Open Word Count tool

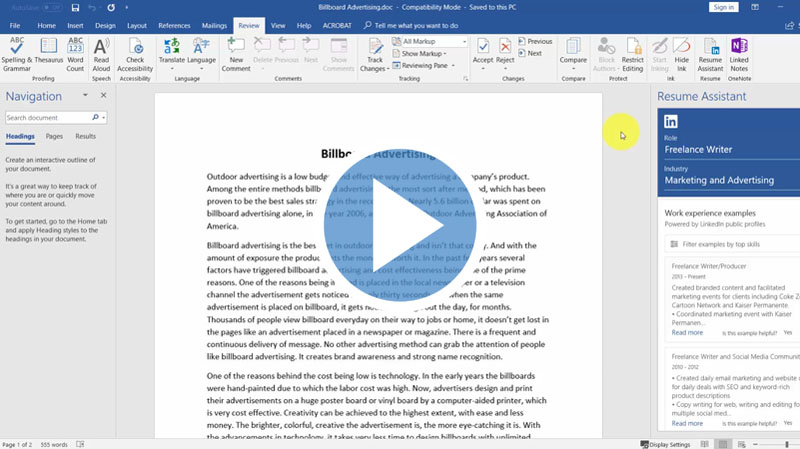pos(75,54)
